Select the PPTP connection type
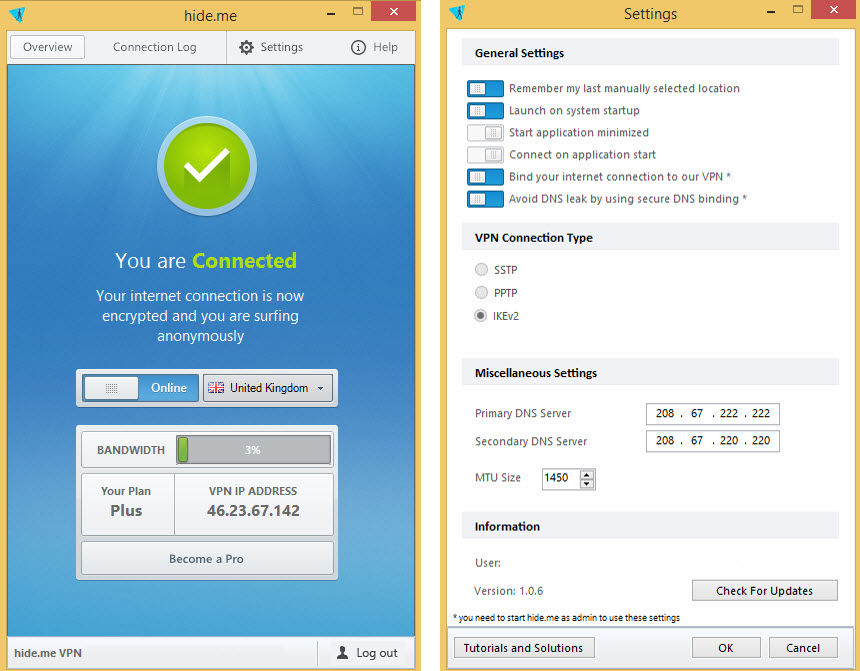This screenshot has height=671, width=860. 481,292
